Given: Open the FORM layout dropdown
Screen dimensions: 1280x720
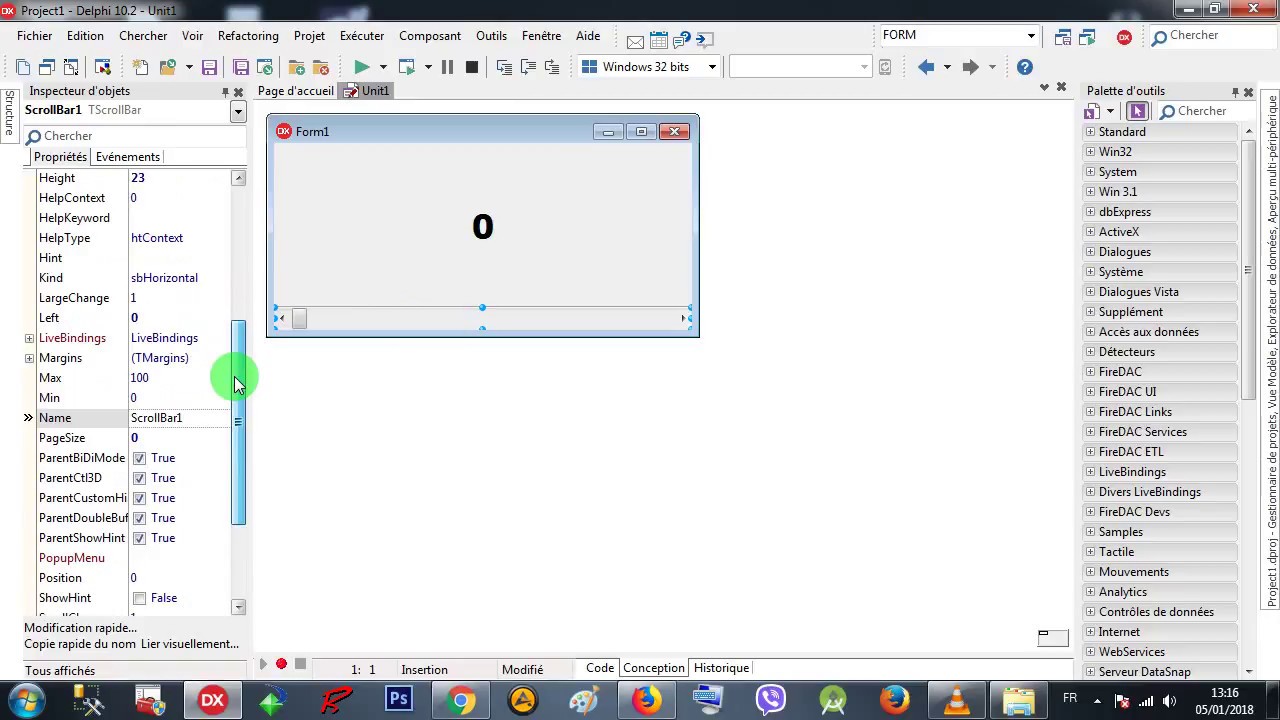Looking at the screenshot, I should point(1031,36).
